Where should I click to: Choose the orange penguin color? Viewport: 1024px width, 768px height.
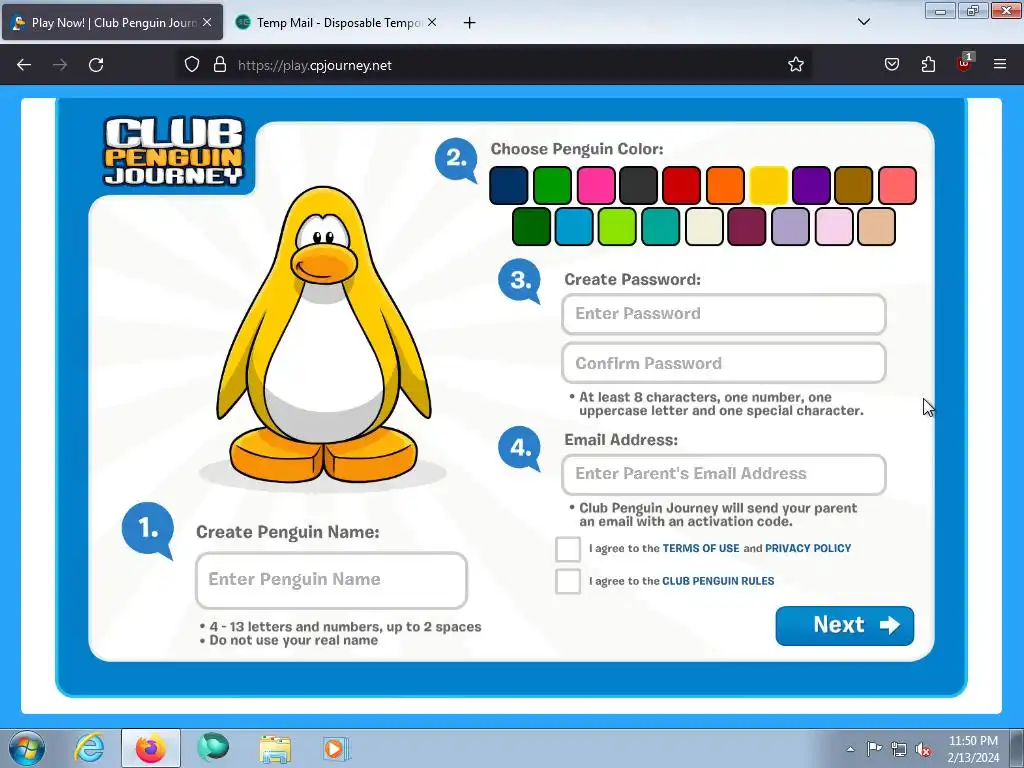point(725,185)
